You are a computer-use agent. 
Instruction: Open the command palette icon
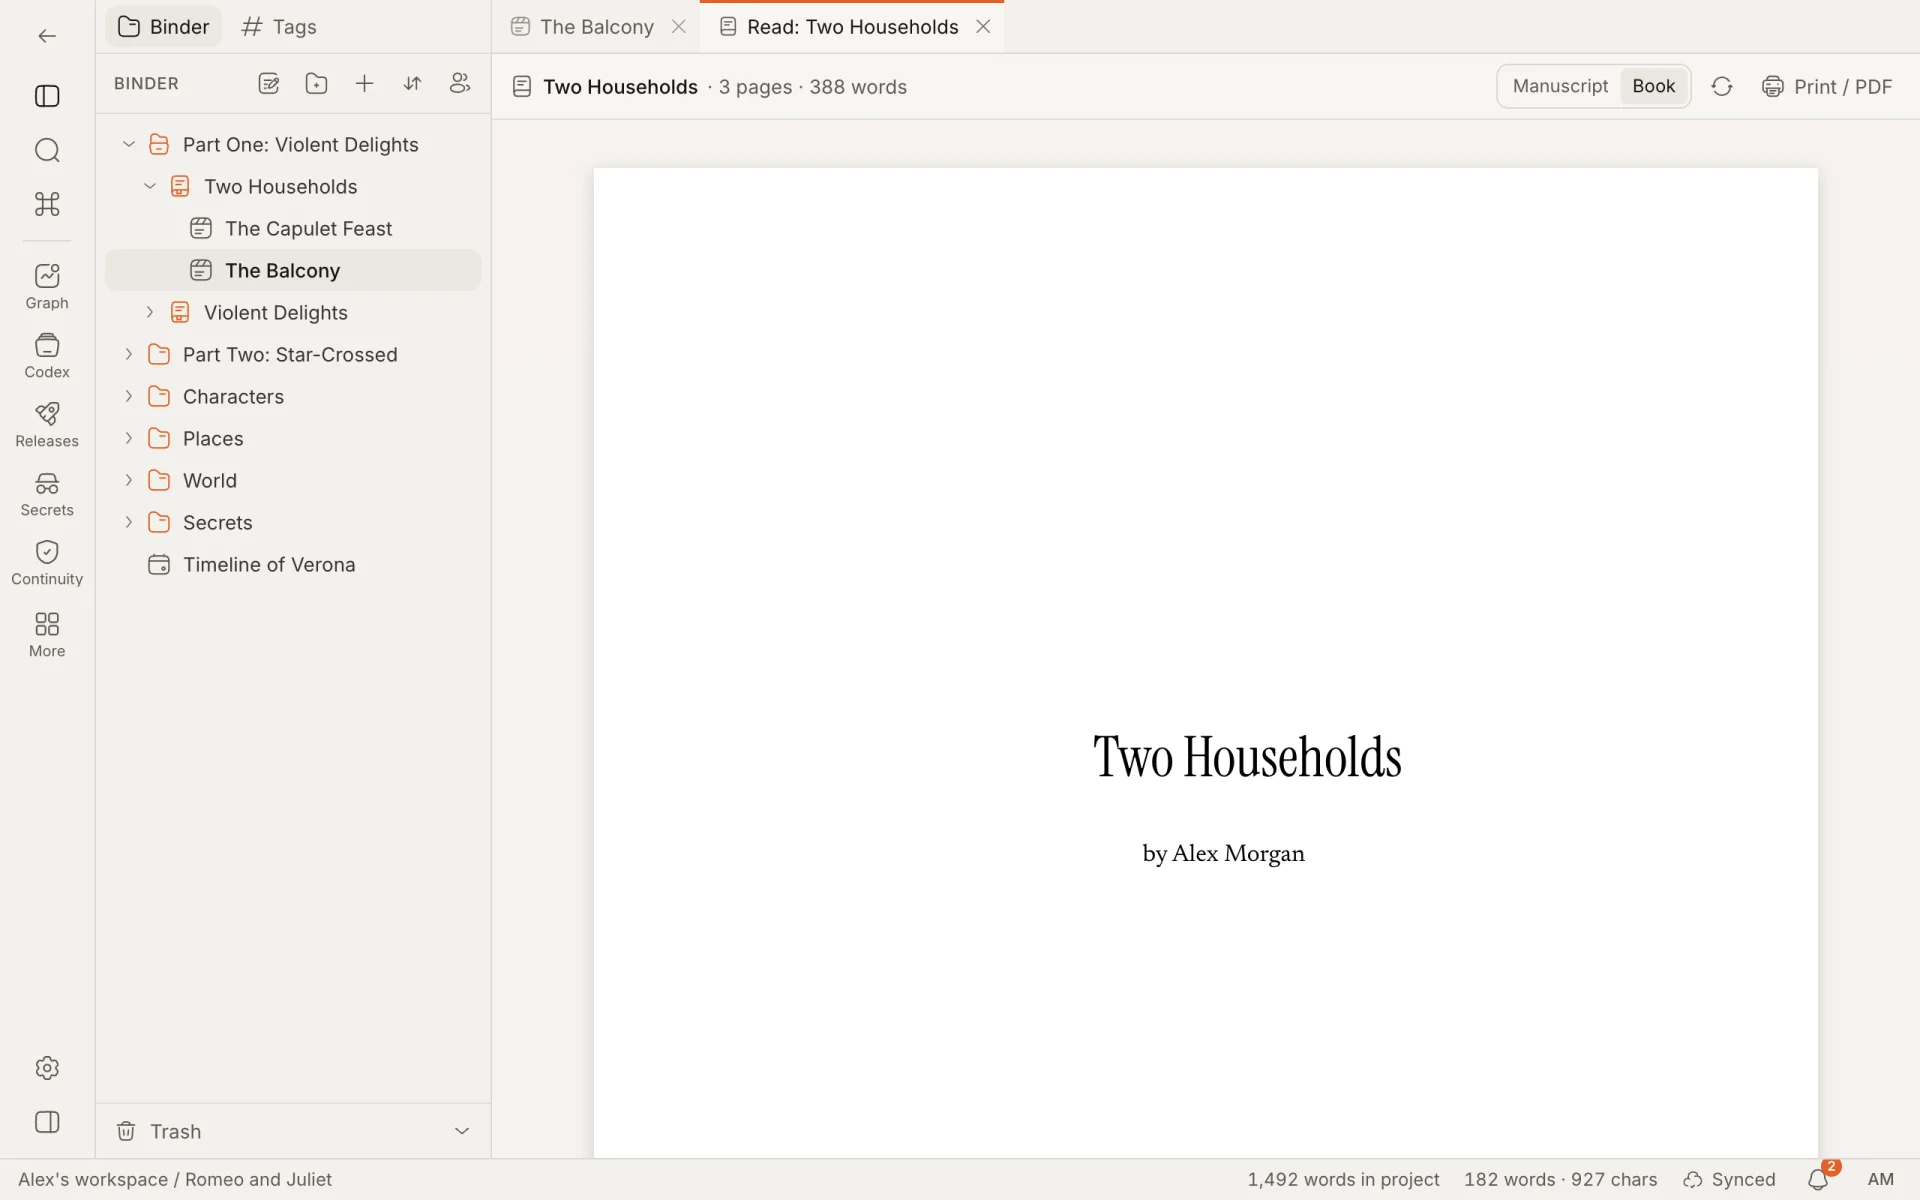tap(47, 204)
